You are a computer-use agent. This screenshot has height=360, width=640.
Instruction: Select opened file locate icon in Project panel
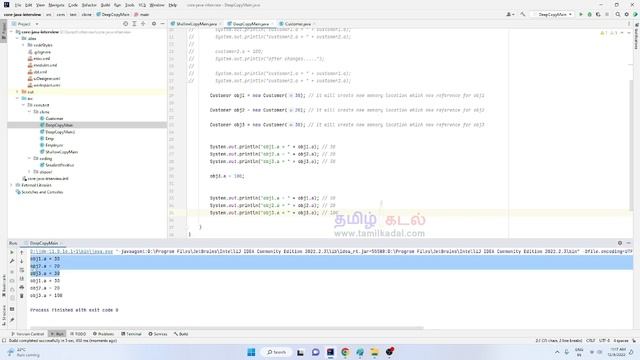(125, 24)
